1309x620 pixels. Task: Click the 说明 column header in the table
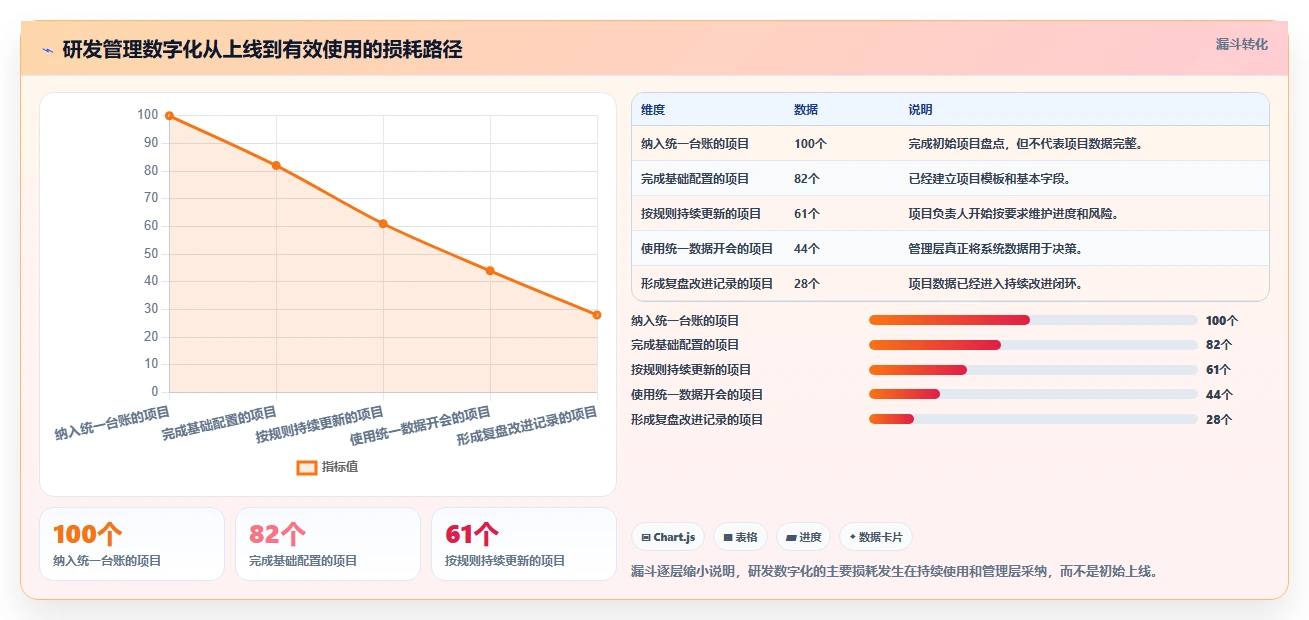[x=920, y=110]
